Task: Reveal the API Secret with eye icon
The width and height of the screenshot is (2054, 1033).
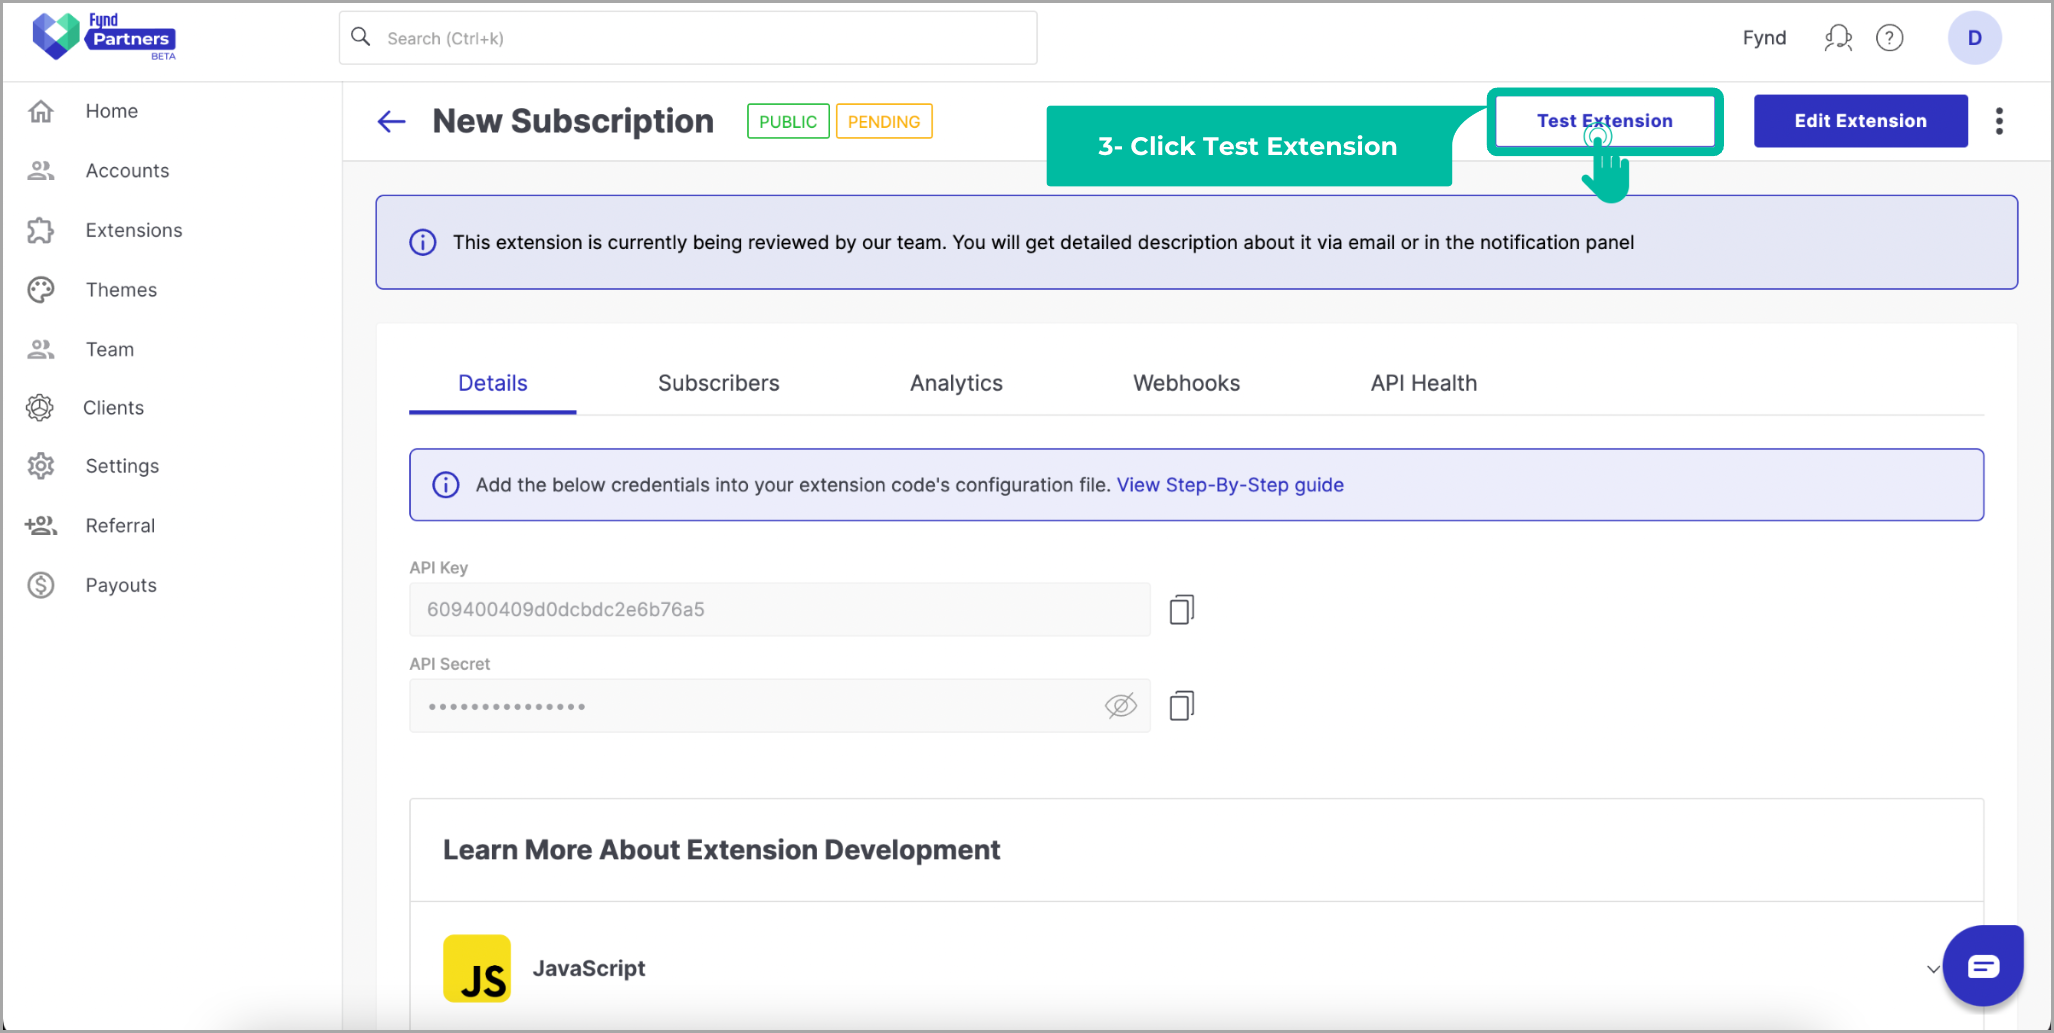Action: [1121, 706]
